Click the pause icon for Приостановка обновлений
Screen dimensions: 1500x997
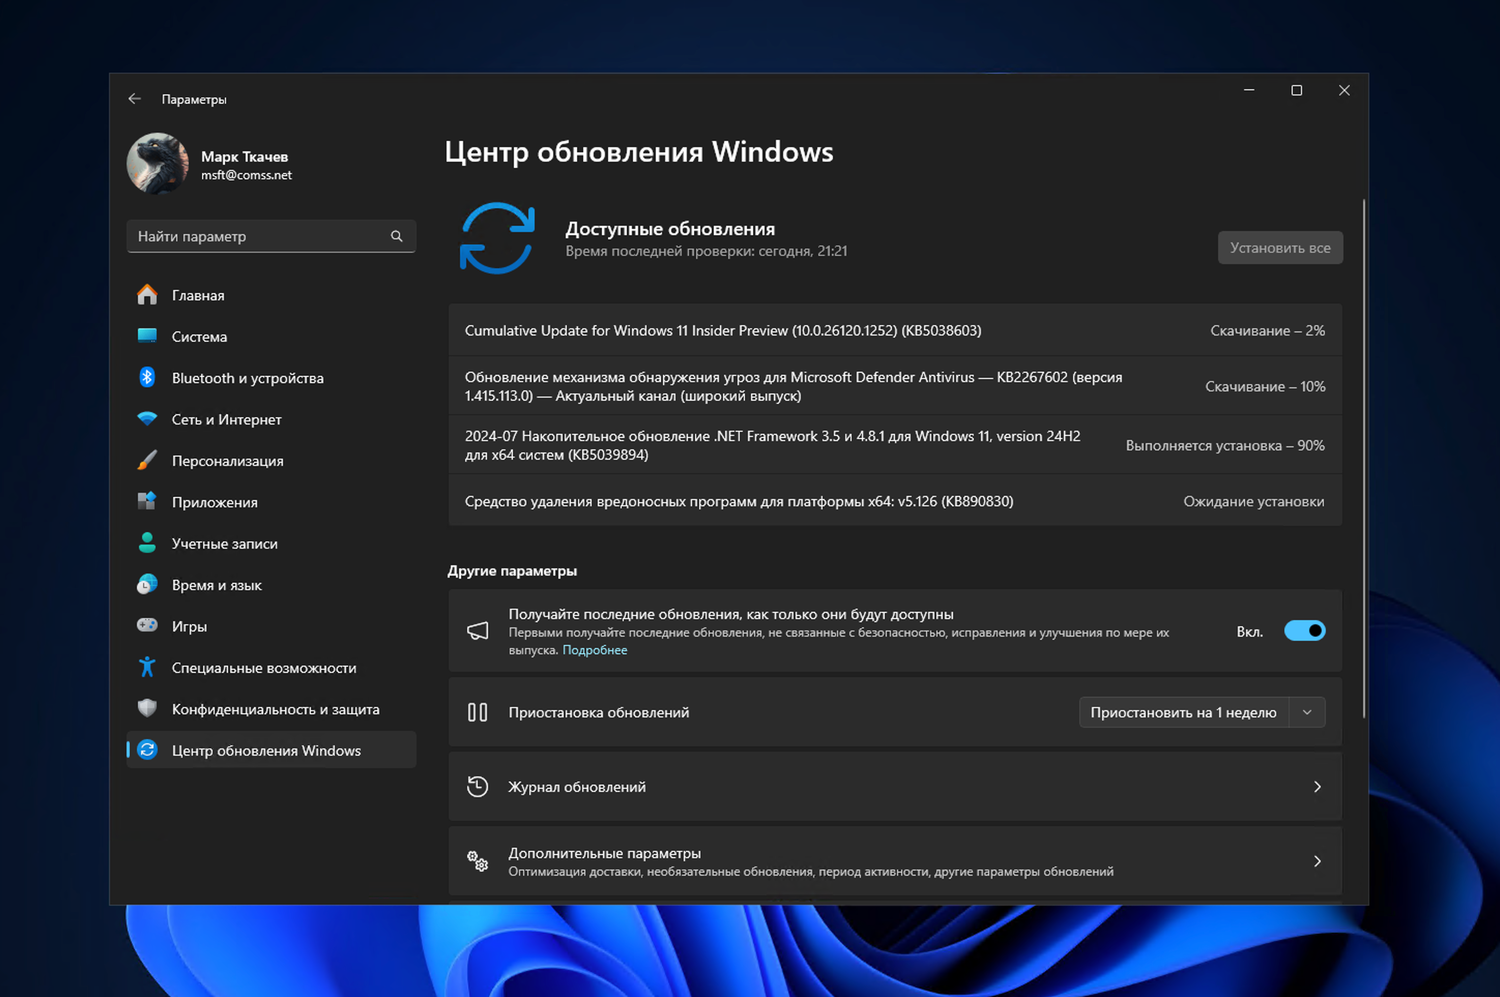click(478, 712)
